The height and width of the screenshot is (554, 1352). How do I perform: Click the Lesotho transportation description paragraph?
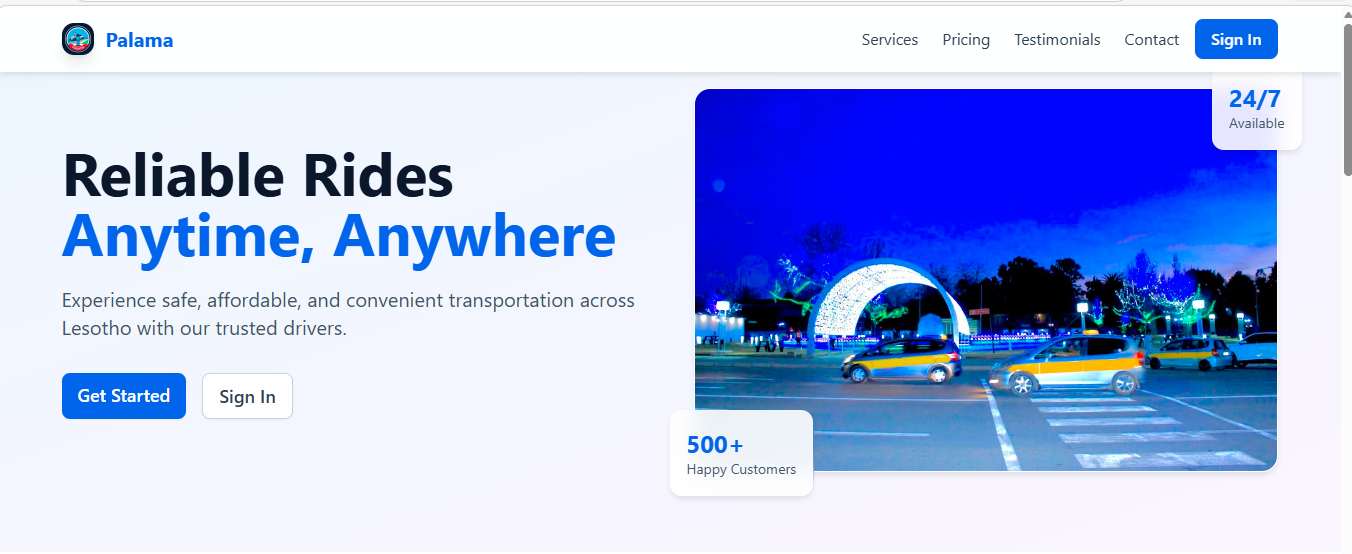[x=348, y=314]
